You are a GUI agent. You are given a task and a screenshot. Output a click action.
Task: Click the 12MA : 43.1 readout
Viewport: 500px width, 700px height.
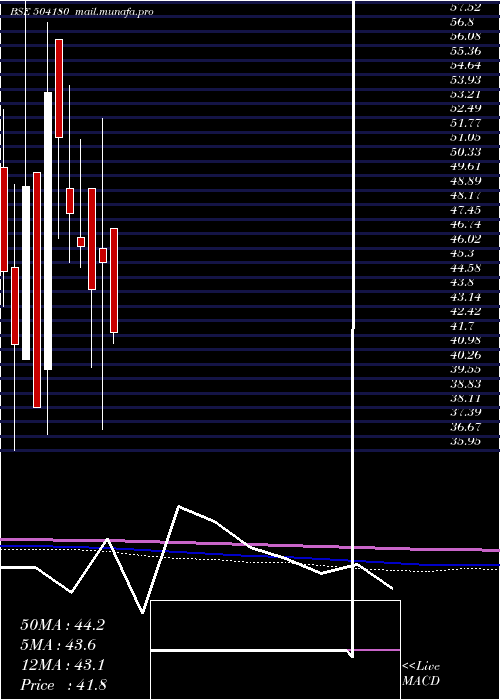coord(62,665)
